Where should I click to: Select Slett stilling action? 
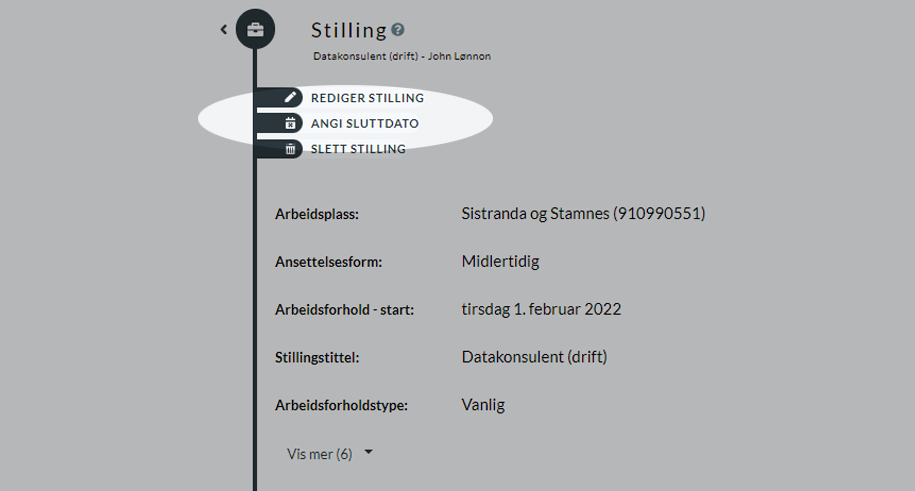358,149
